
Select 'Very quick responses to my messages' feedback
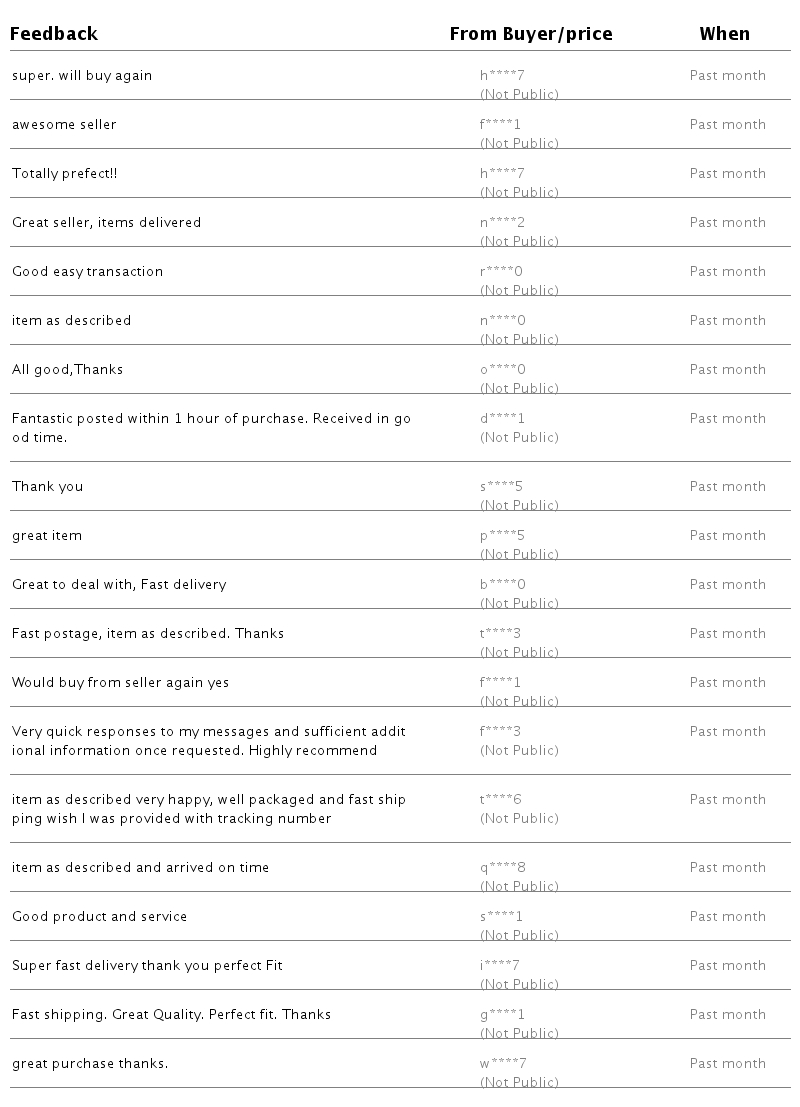click(209, 741)
